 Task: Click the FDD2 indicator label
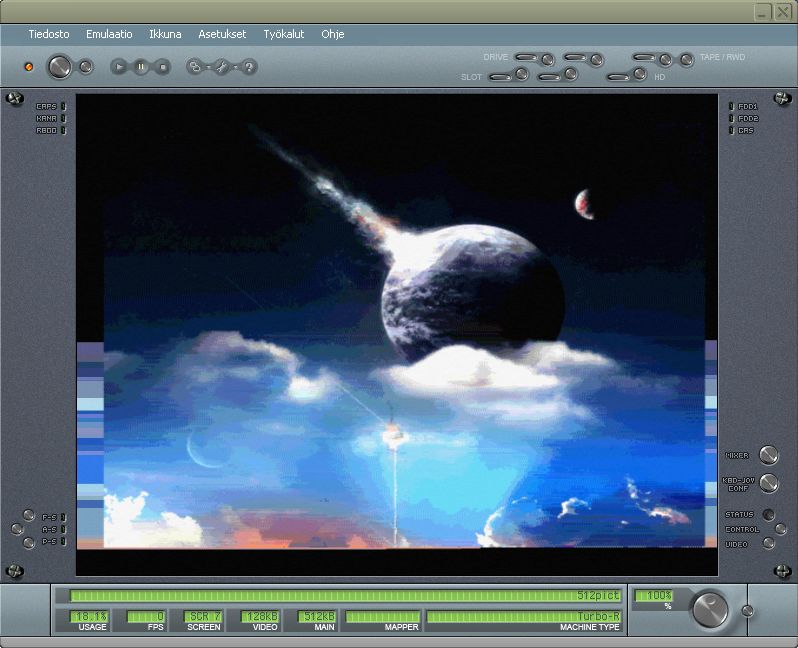[x=748, y=119]
